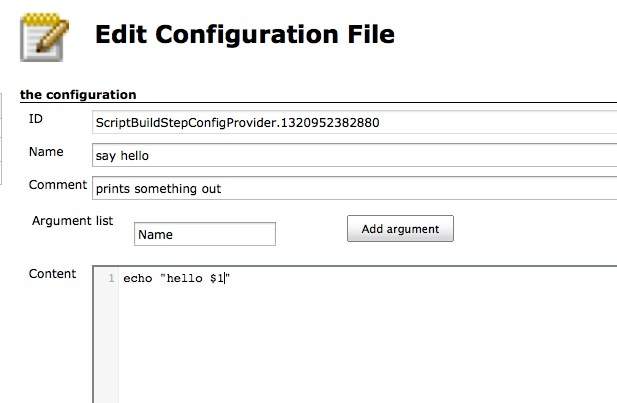Select the "the configuration" section title
The image size is (617, 403).
pyautogui.click(x=78, y=94)
